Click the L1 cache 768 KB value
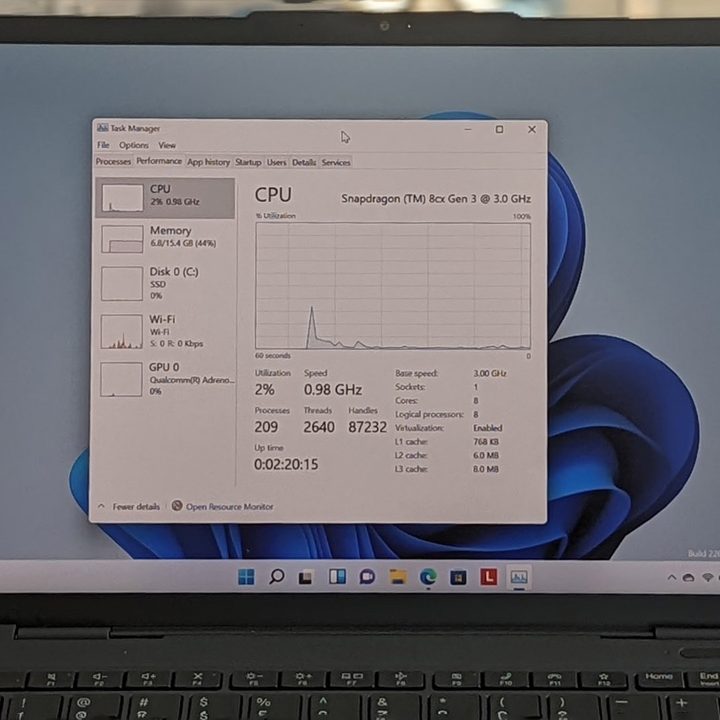 coord(486,442)
